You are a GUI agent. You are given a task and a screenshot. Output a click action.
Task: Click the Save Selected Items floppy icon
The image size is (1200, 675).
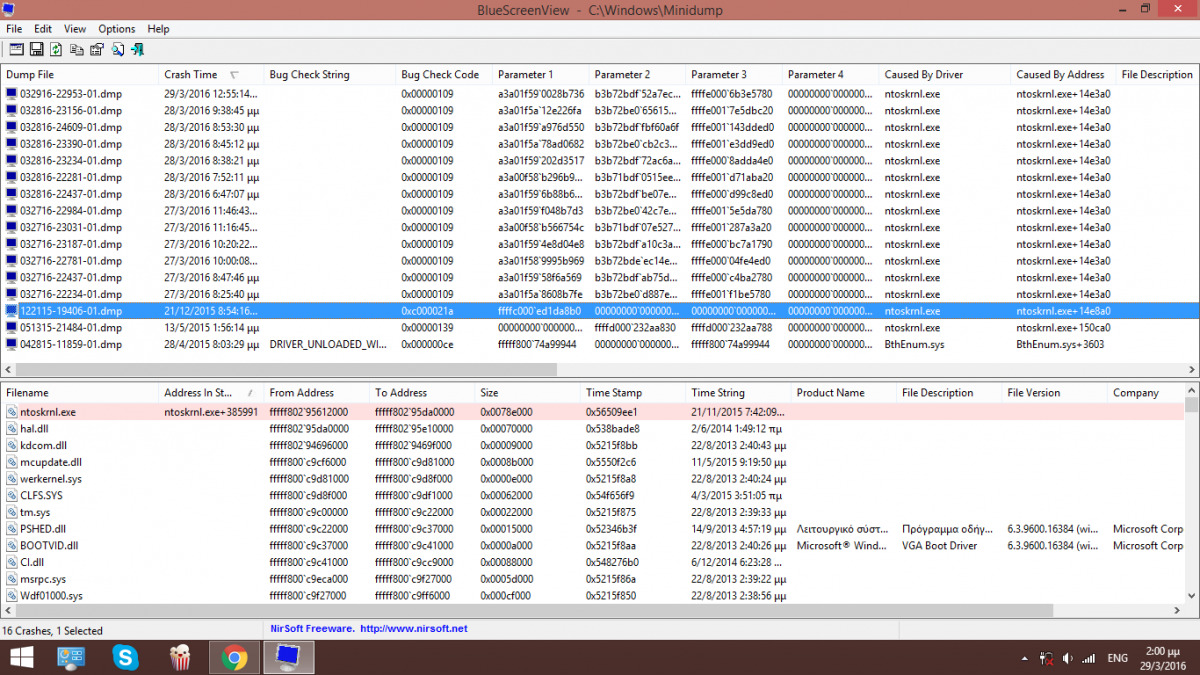point(36,49)
